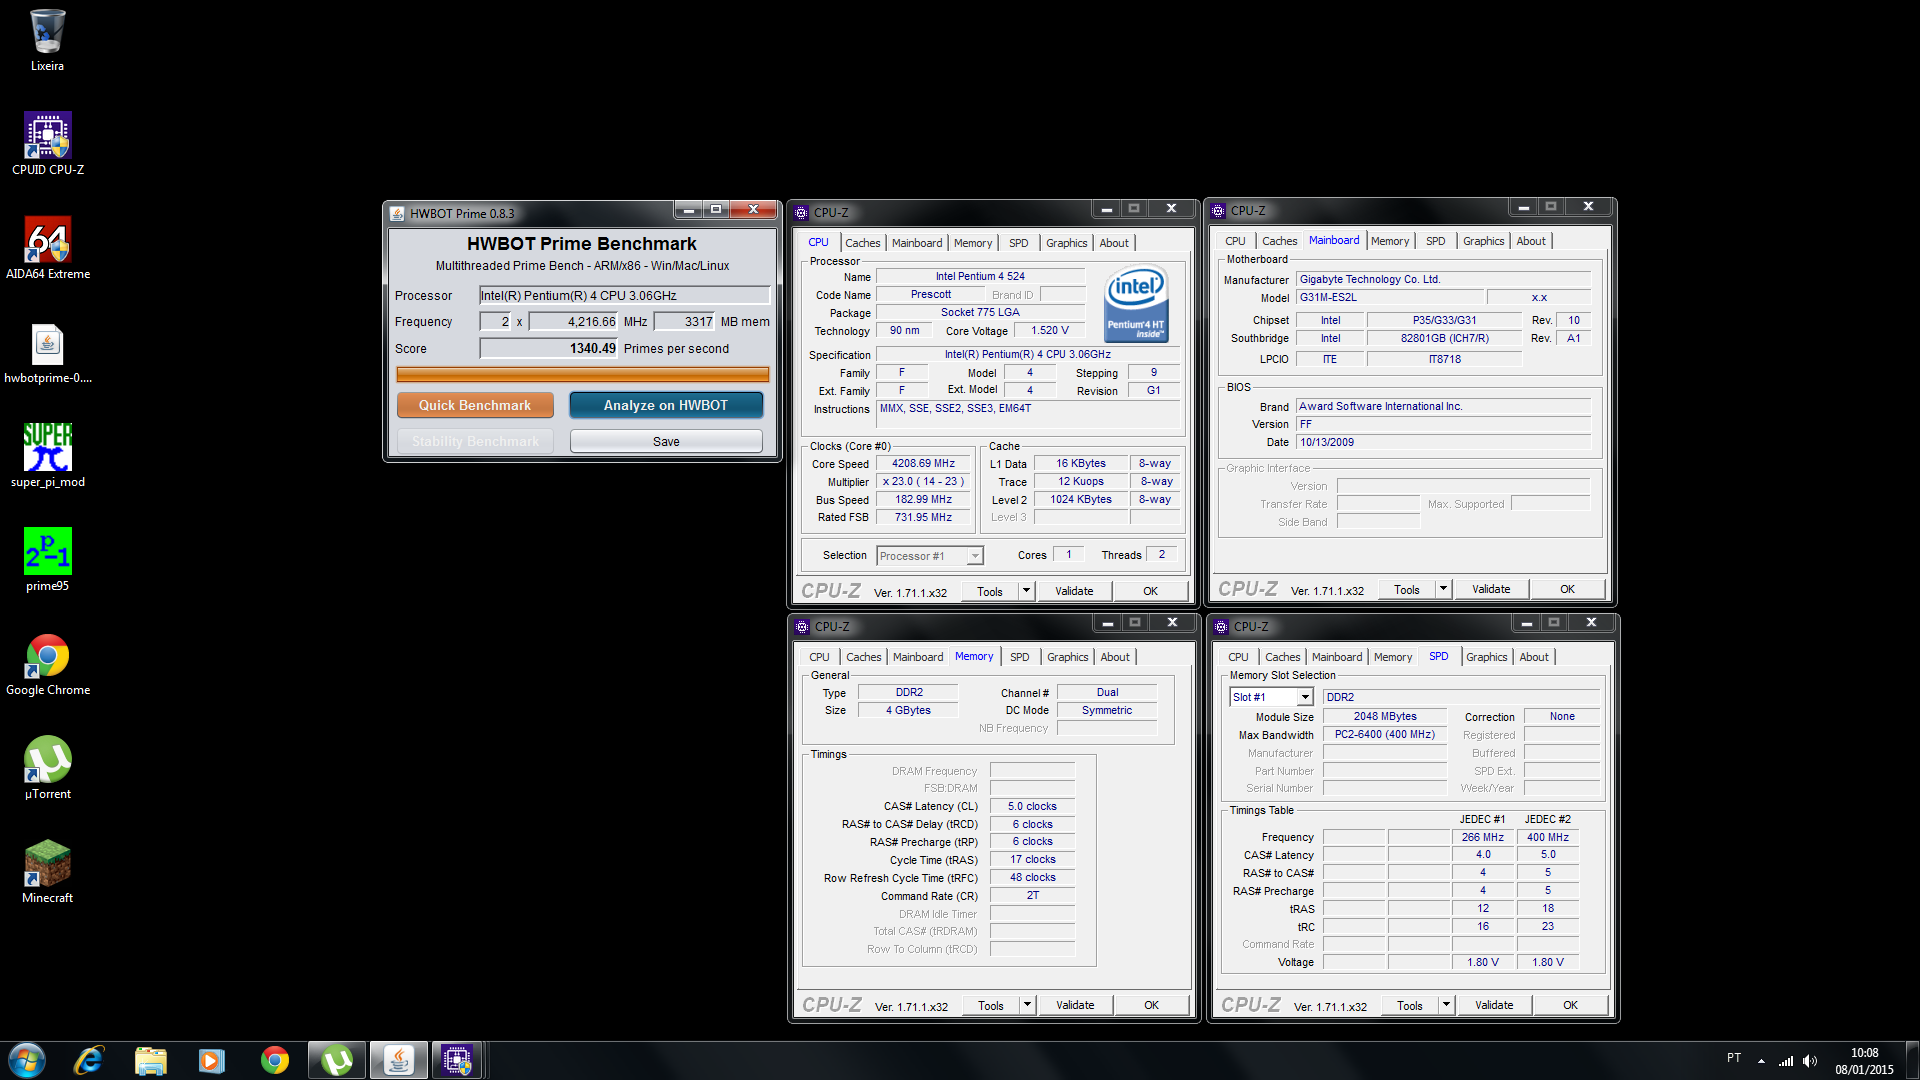The height and width of the screenshot is (1080, 1920).
Task: Expand Tools arrow in the CPU-Z window showing the Mainboard tab
Action: 1443,589
